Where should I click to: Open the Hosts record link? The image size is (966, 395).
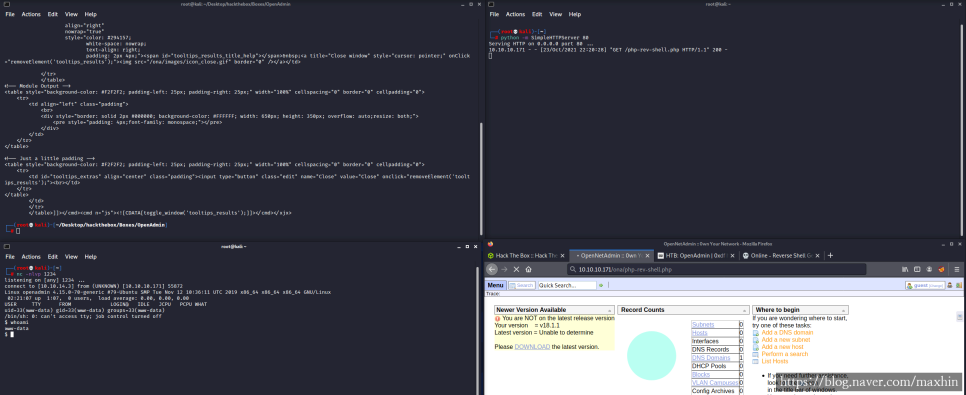[699, 333]
